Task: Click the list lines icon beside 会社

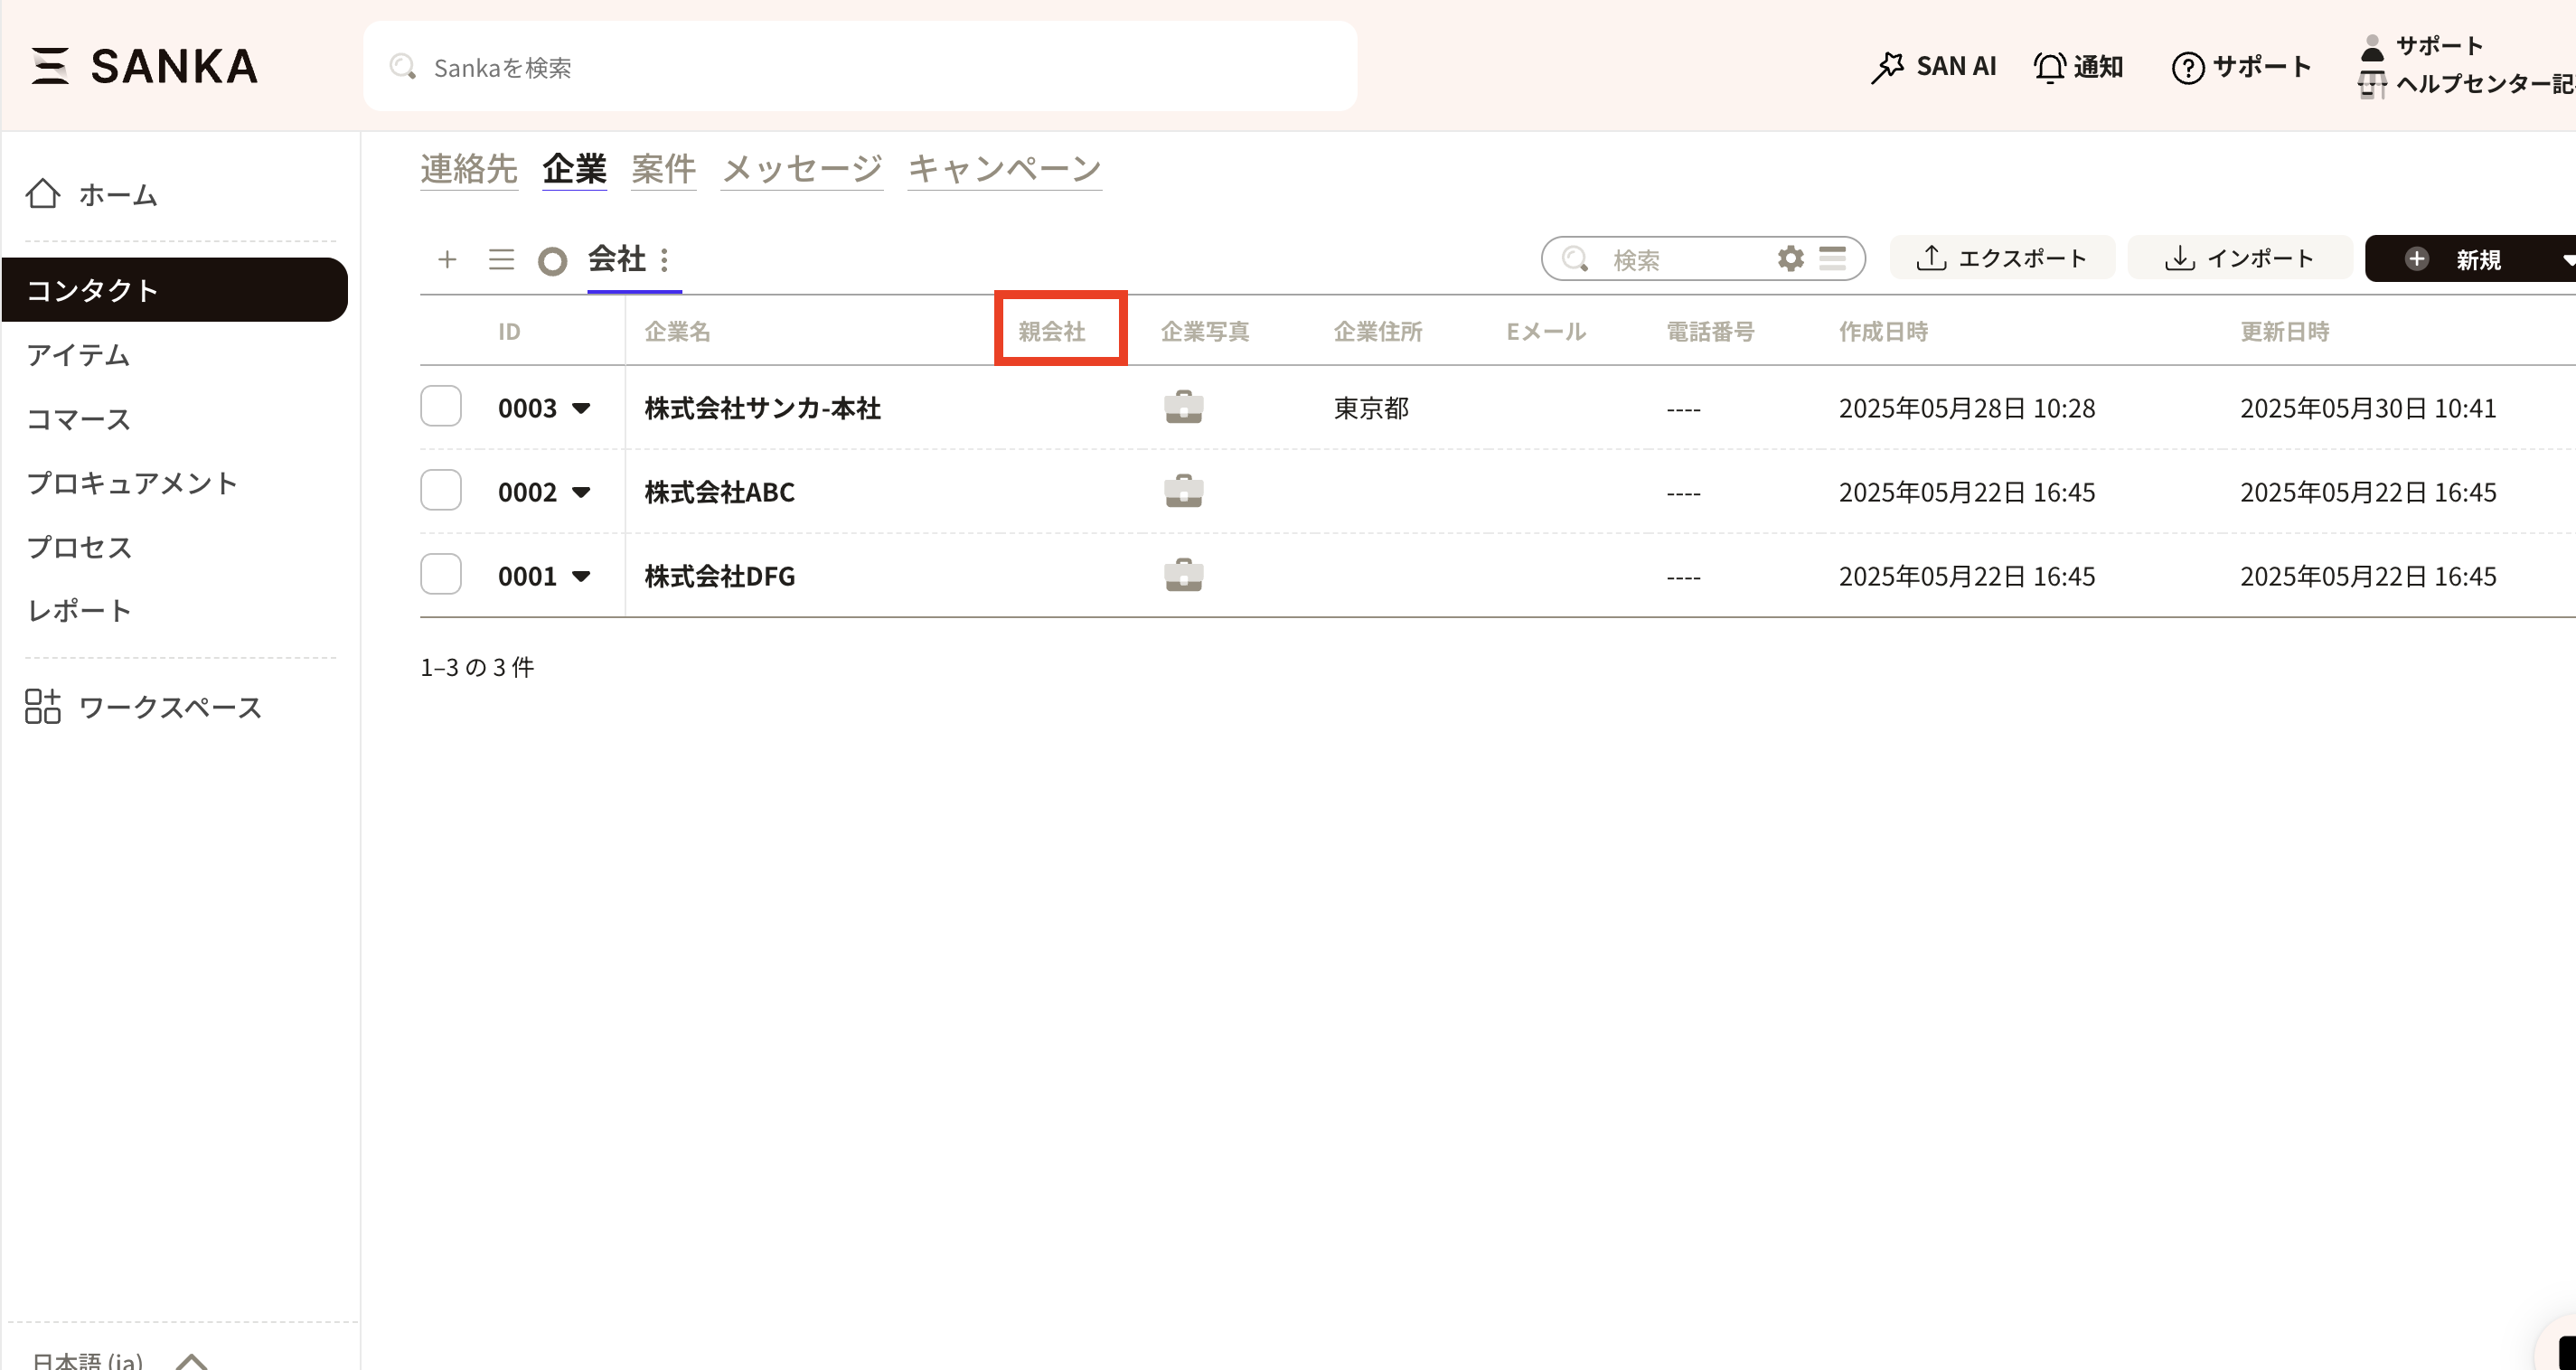Action: 501,260
